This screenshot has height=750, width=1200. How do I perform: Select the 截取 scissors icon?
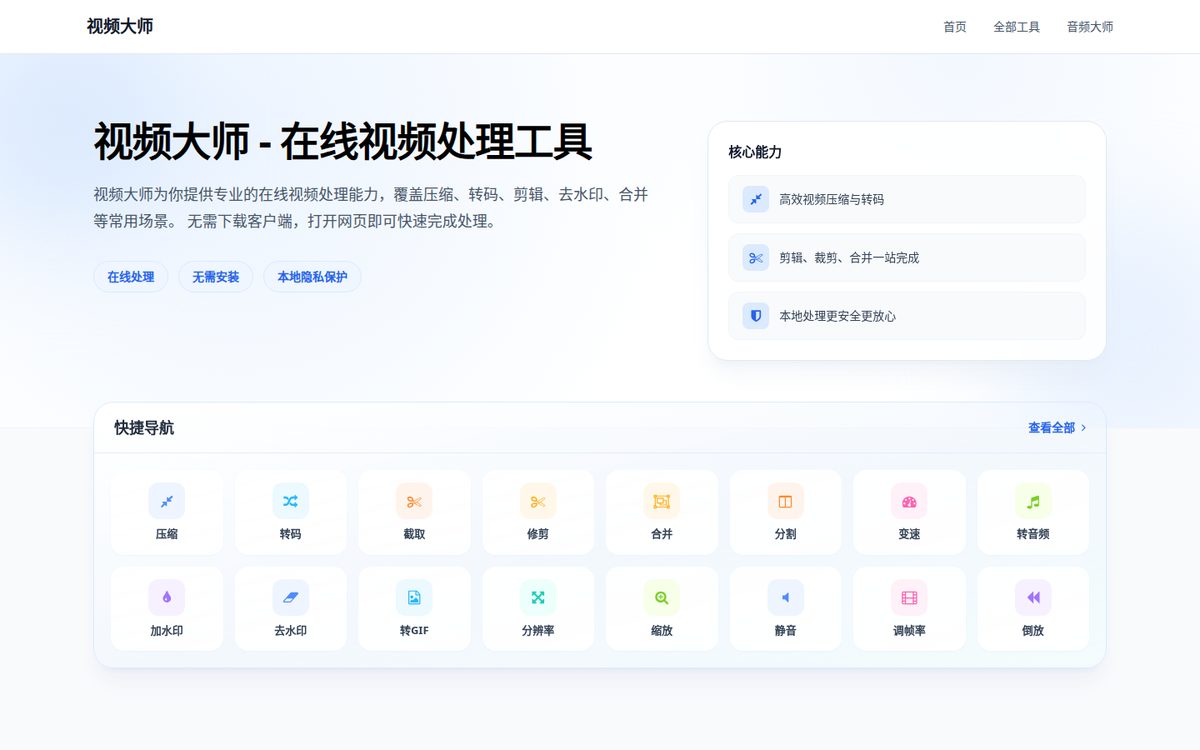pyautogui.click(x=414, y=501)
